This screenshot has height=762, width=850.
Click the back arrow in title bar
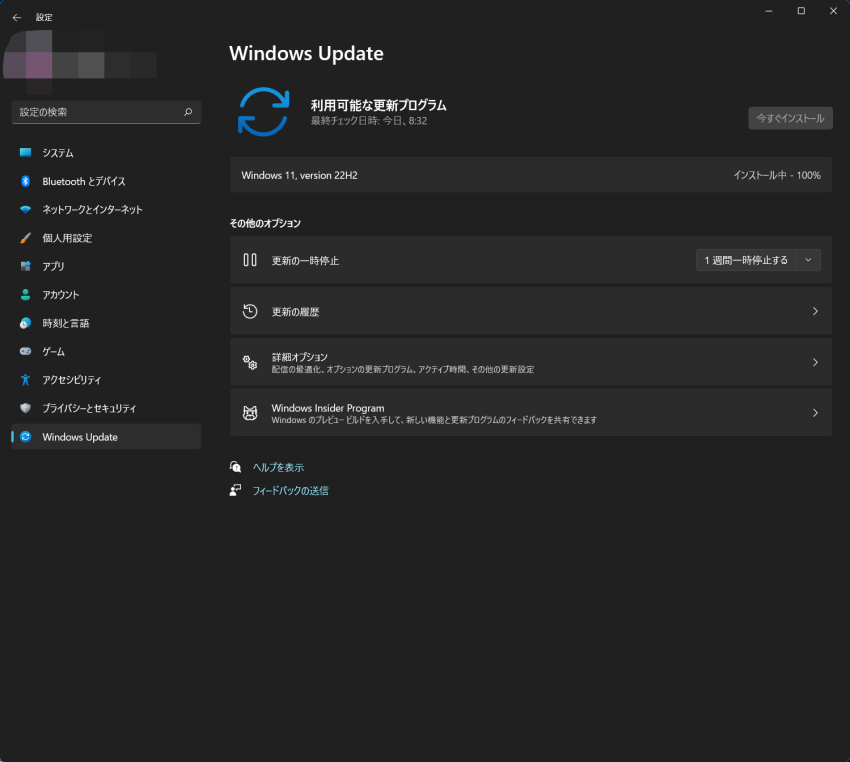(17, 17)
